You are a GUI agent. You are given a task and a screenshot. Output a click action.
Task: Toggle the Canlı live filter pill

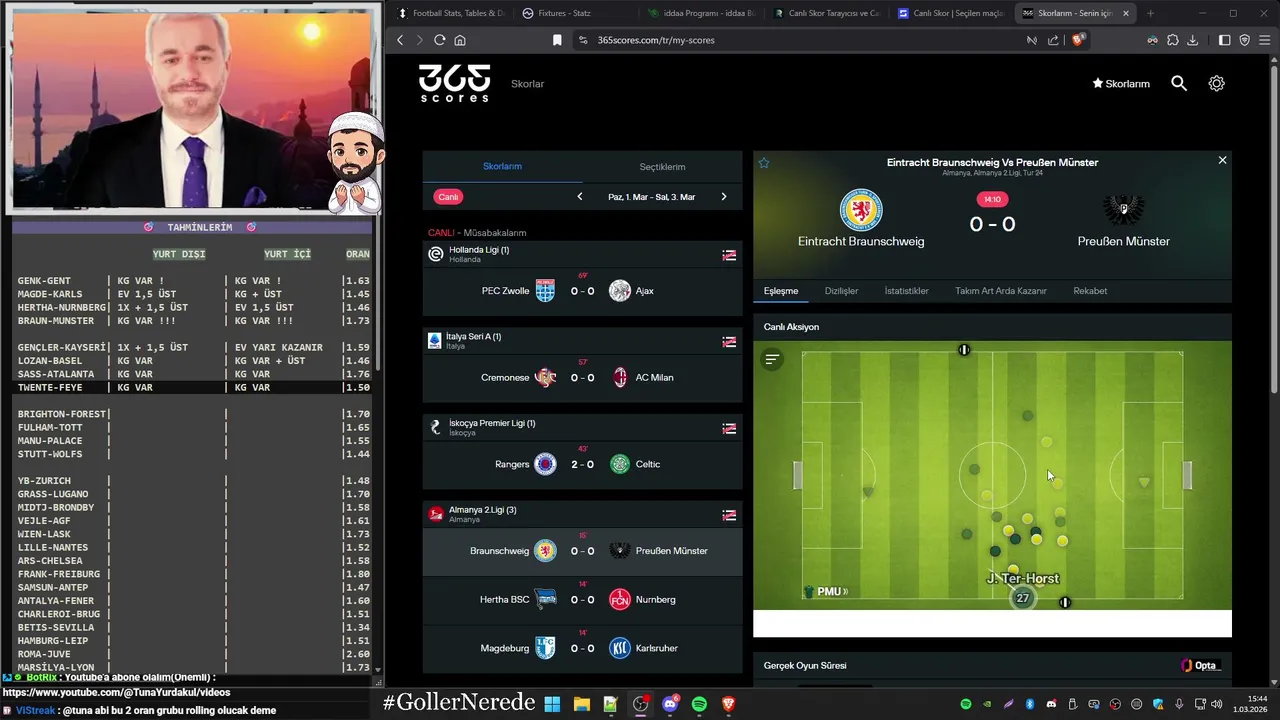pyautogui.click(x=448, y=197)
